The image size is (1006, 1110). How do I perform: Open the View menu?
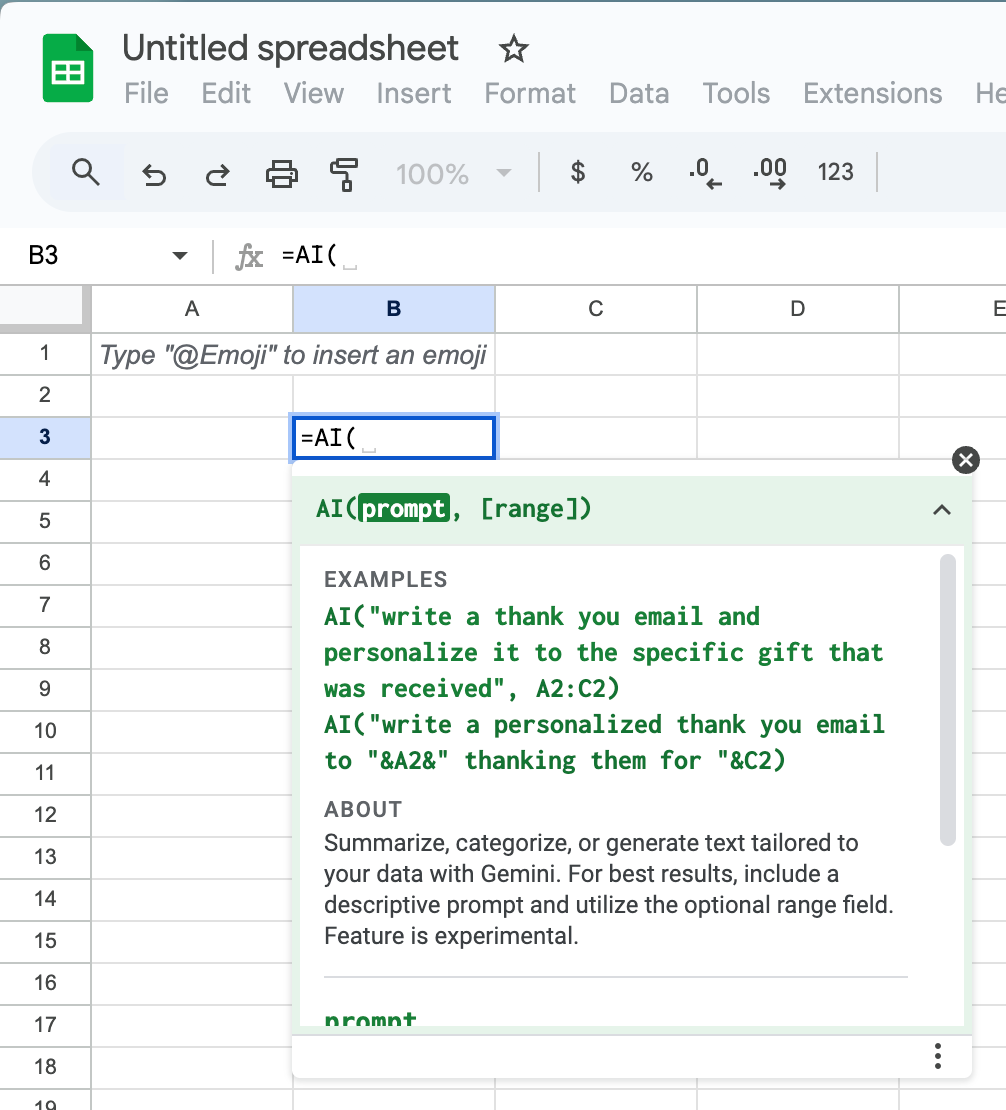[314, 93]
